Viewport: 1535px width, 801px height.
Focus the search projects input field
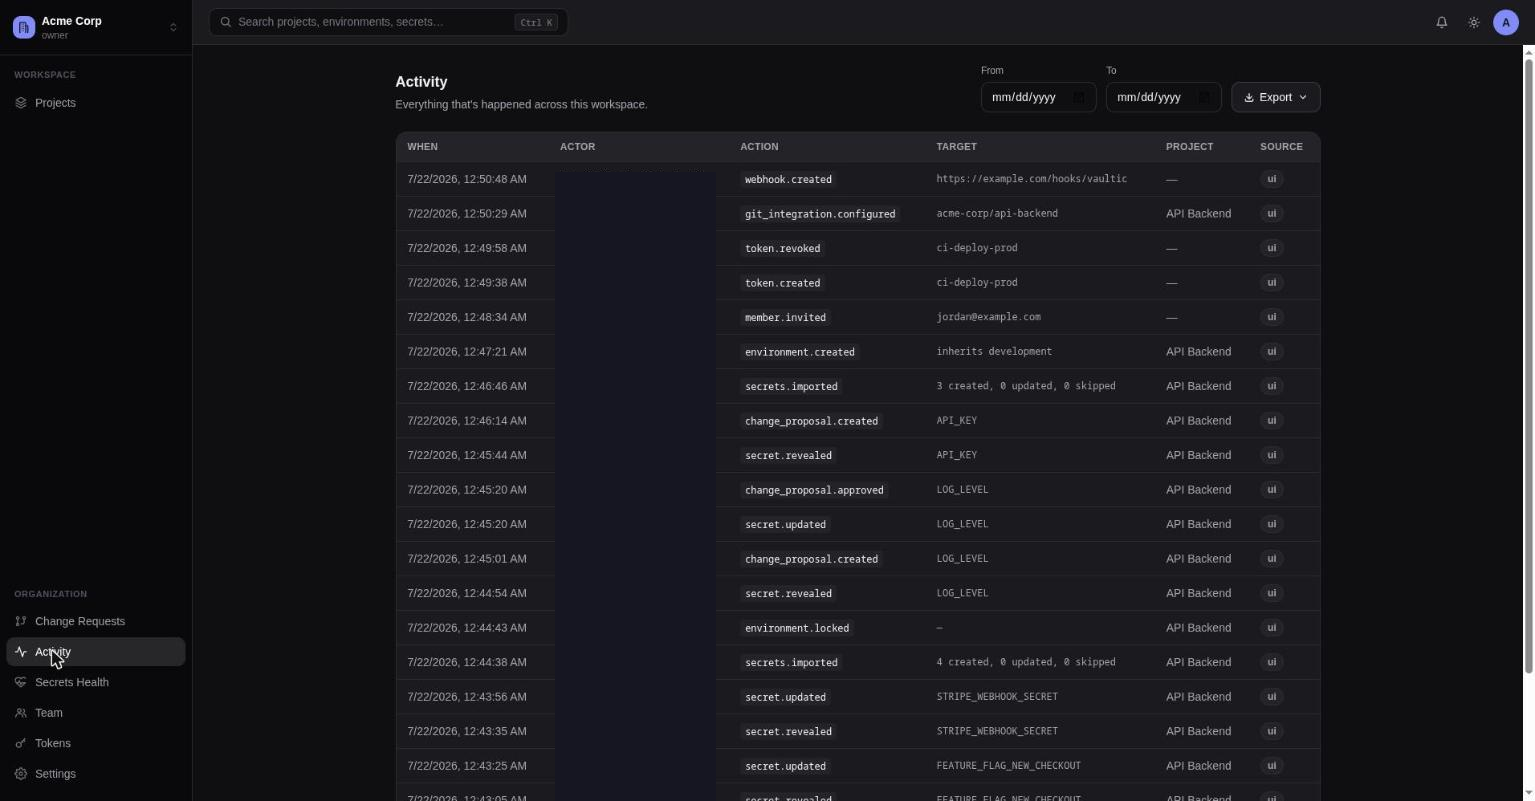click(x=388, y=22)
